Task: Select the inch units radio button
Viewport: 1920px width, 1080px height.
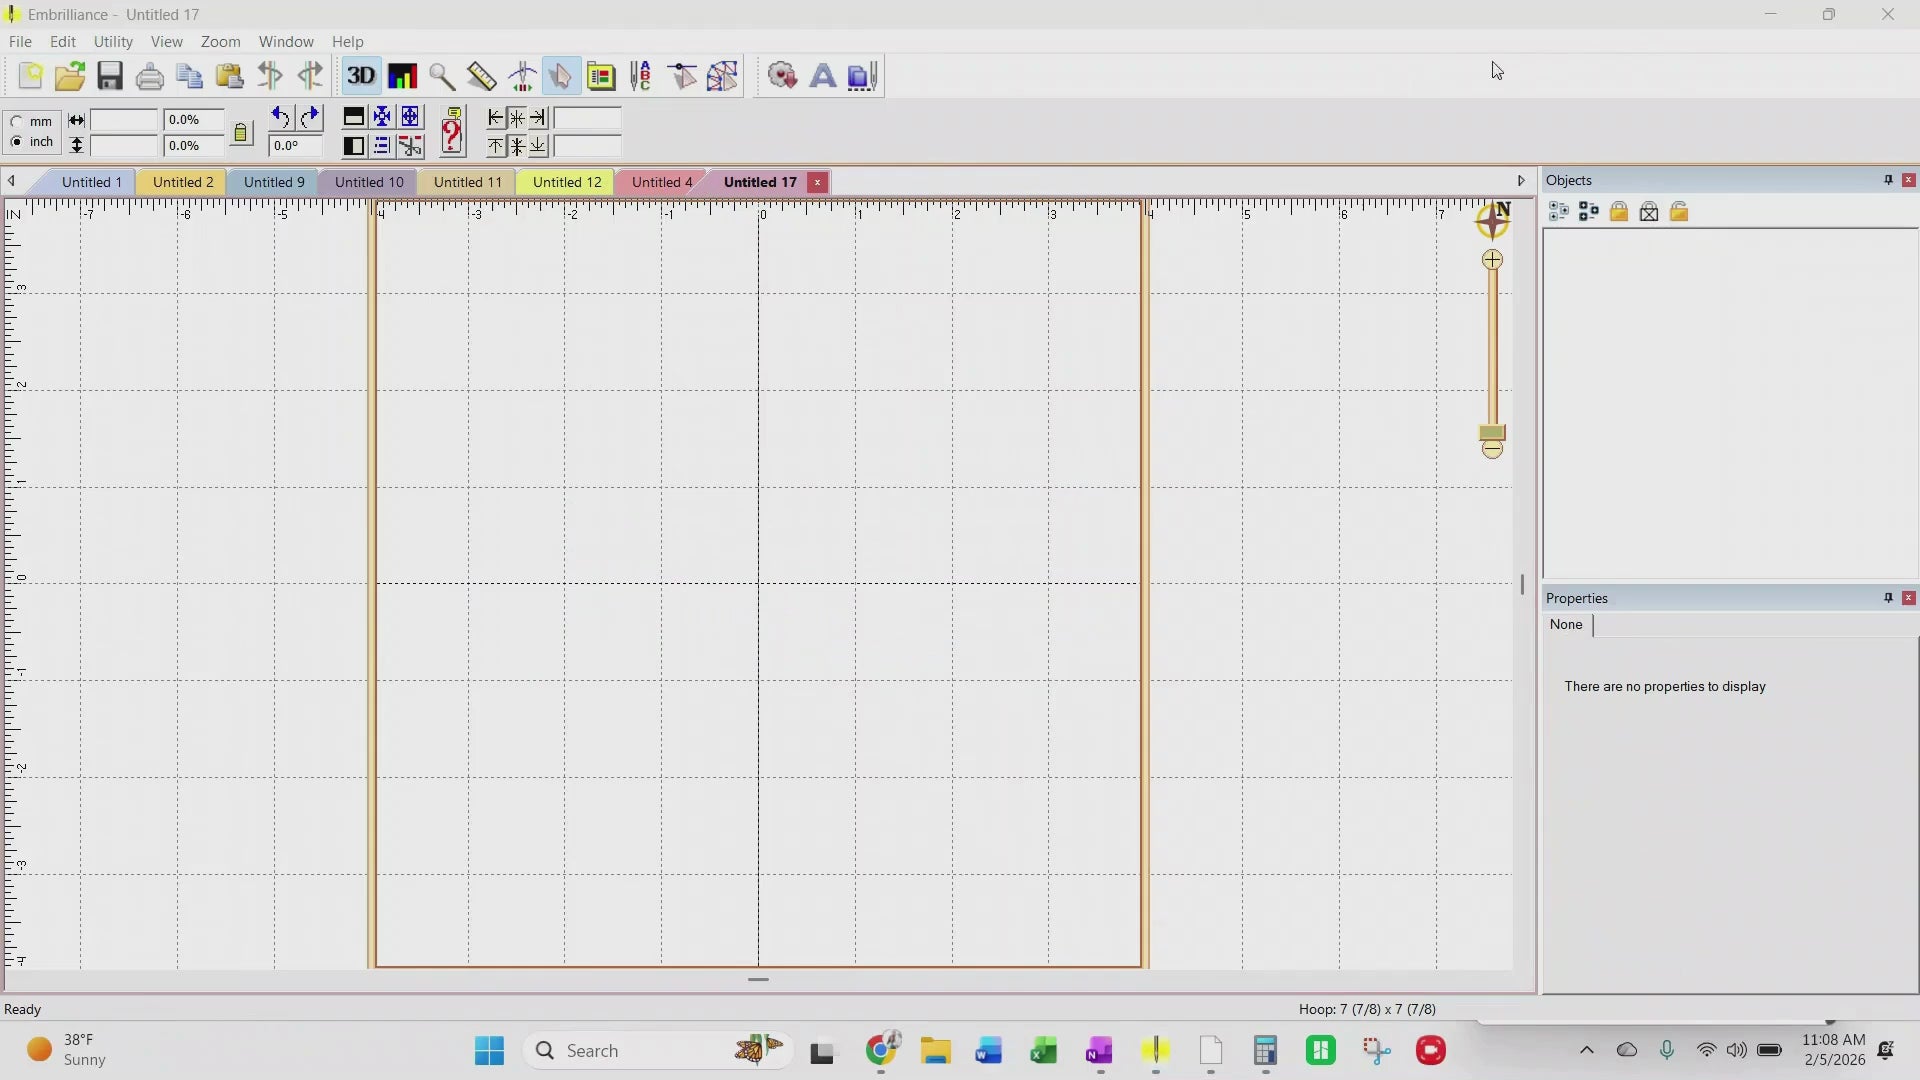Action: click(x=16, y=142)
